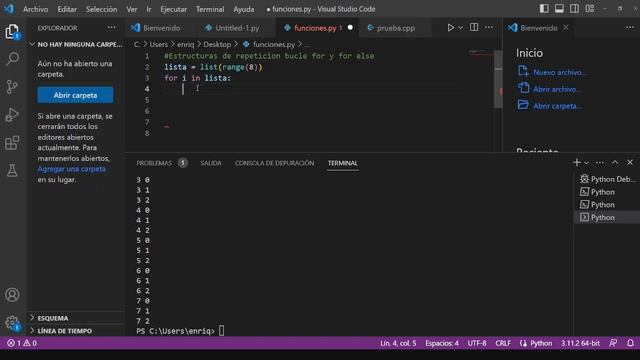Image resolution: width=640 pixels, height=360 pixels.
Task: Open notifications bell in status bar
Action: (630, 343)
